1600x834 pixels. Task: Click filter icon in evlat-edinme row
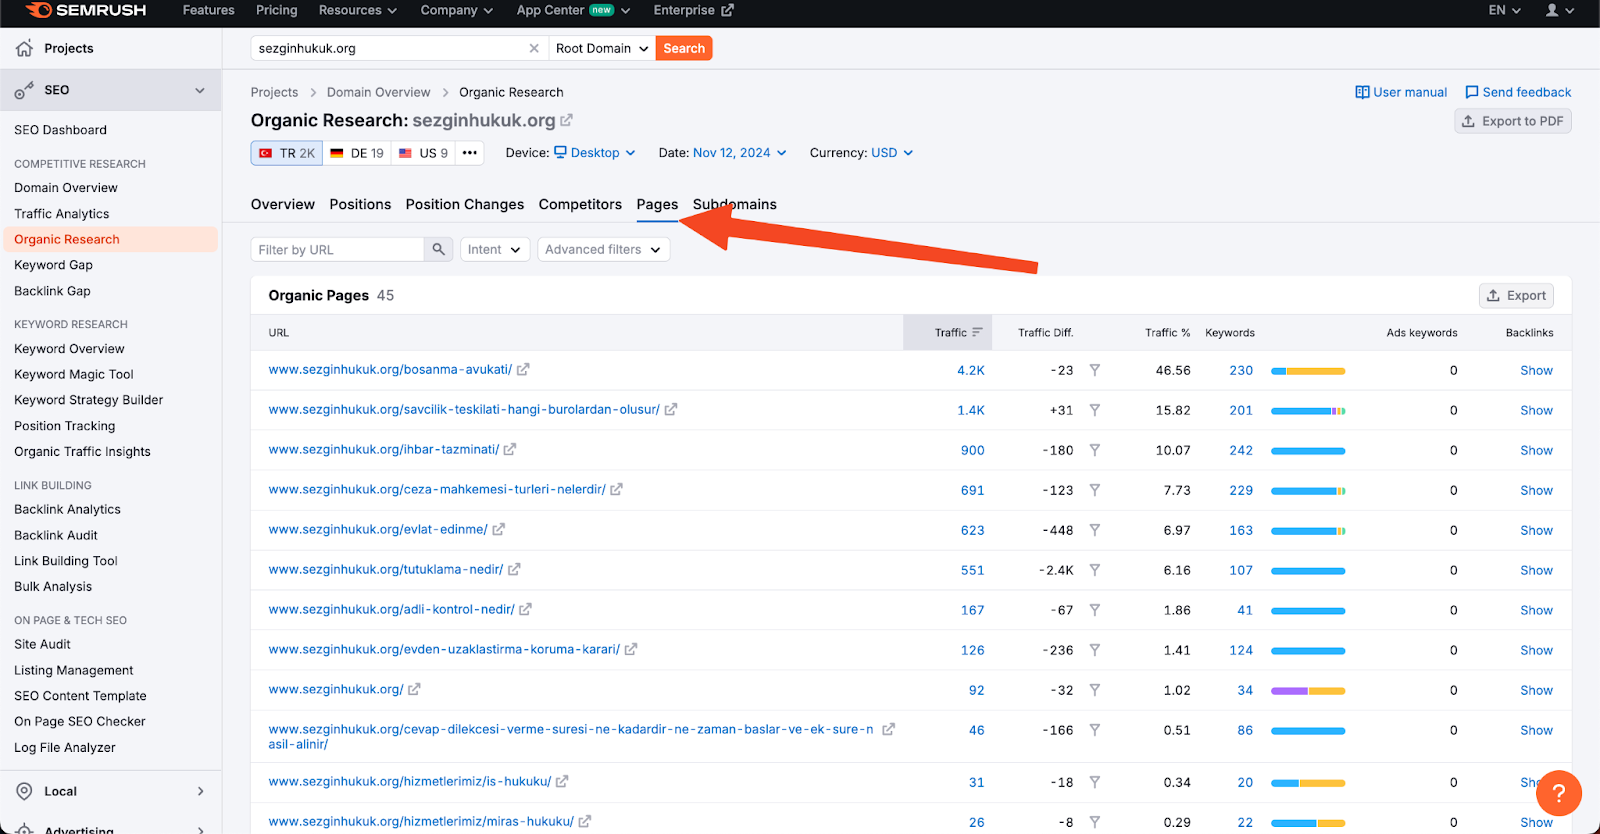[x=1095, y=530]
